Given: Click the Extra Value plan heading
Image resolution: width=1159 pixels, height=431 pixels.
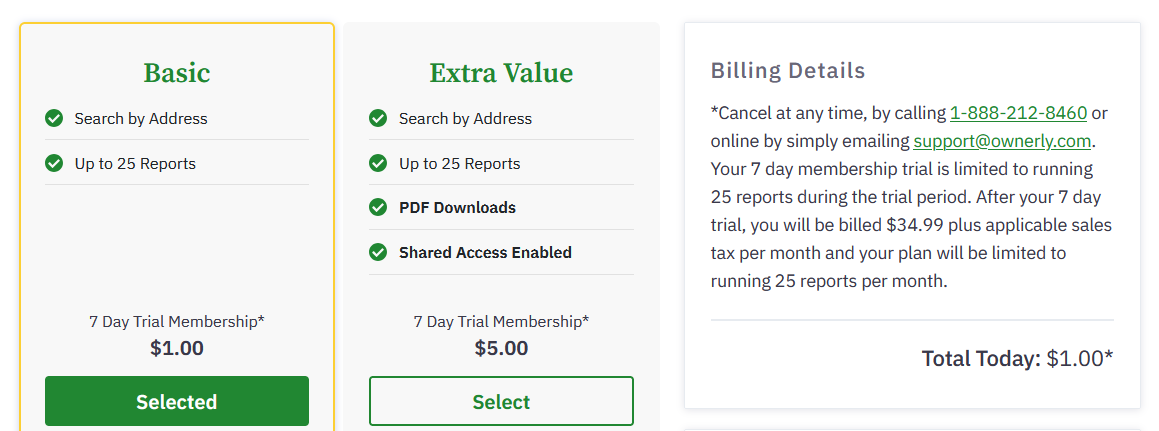Looking at the screenshot, I should click(x=501, y=73).
